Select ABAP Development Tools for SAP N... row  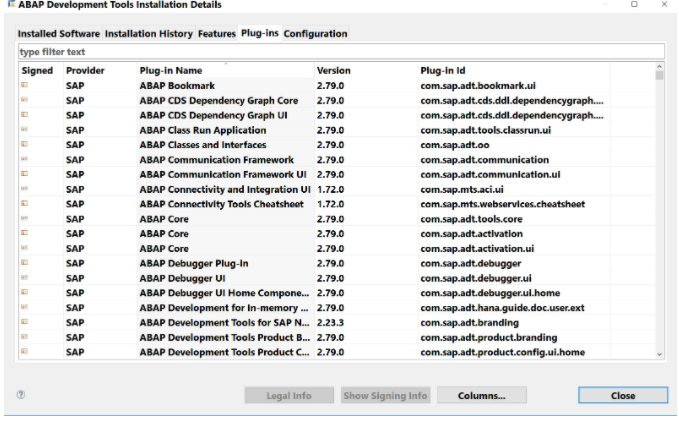tap(337, 323)
